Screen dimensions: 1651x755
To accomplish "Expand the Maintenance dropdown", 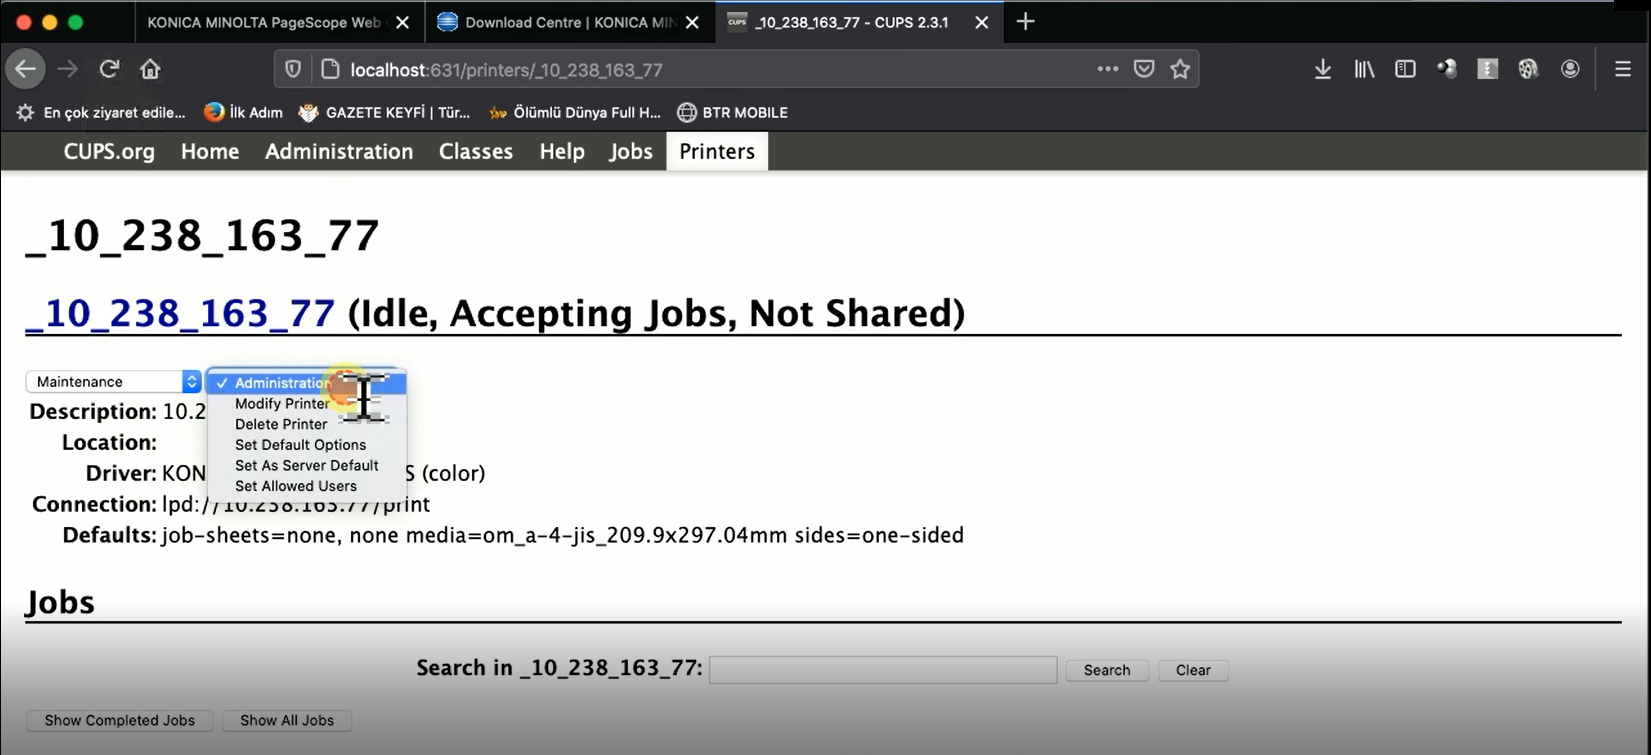I will click(113, 382).
